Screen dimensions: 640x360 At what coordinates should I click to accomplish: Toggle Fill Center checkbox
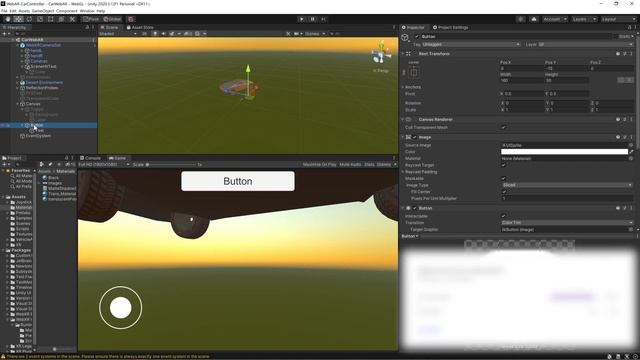[503, 191]
